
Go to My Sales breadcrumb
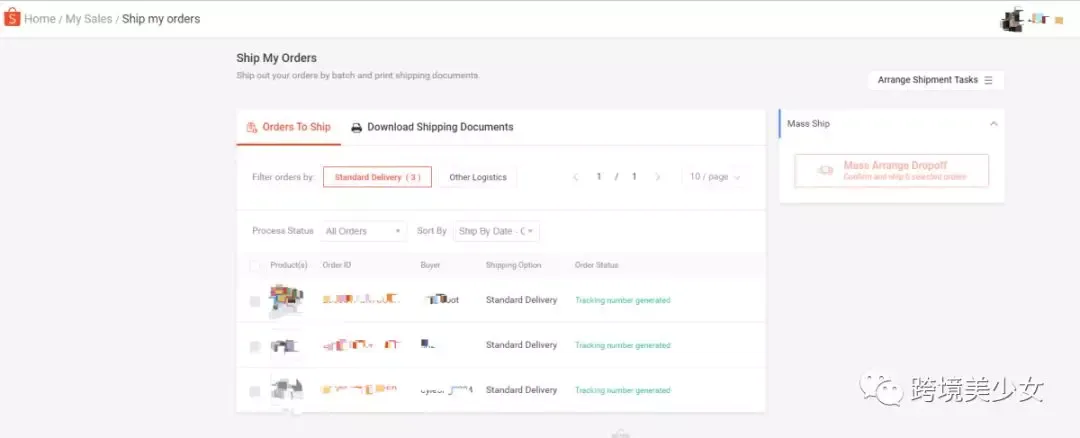tap(89, 19)
